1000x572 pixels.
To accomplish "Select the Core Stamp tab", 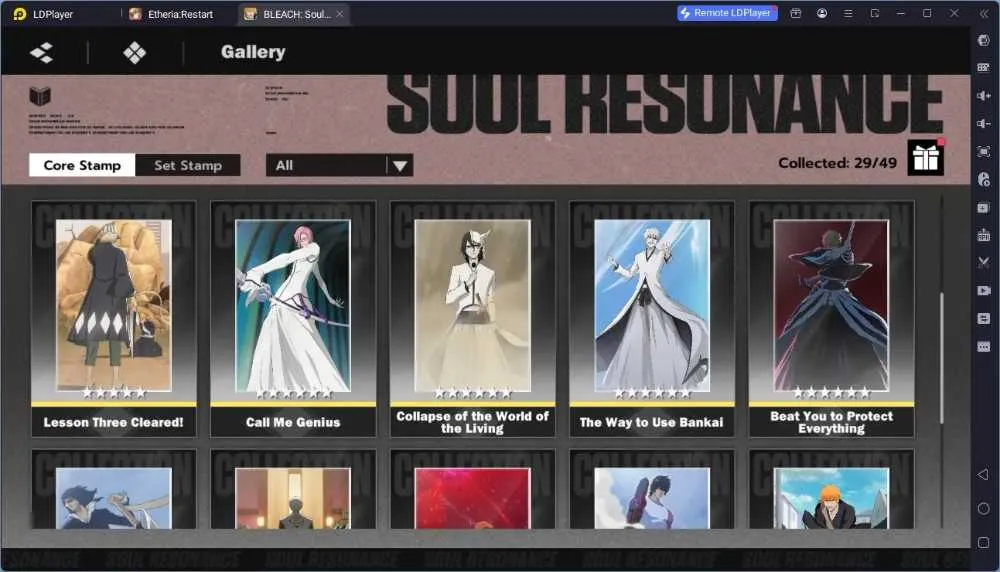I will tap(82, 165).
